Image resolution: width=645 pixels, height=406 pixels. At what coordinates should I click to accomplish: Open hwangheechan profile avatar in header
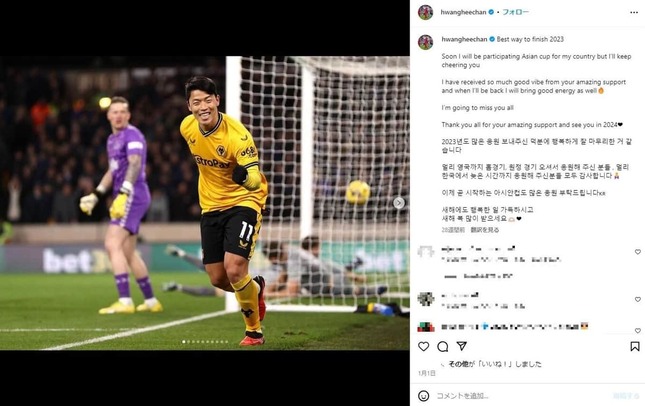click(425, 12)
